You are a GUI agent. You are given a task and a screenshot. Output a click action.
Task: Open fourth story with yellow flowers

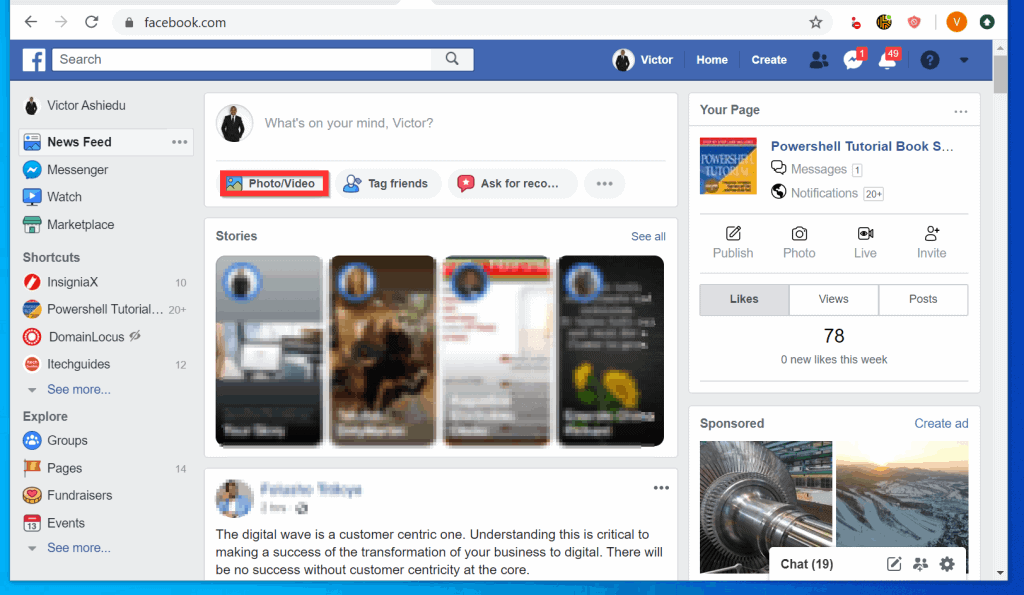tap(611, 351)
